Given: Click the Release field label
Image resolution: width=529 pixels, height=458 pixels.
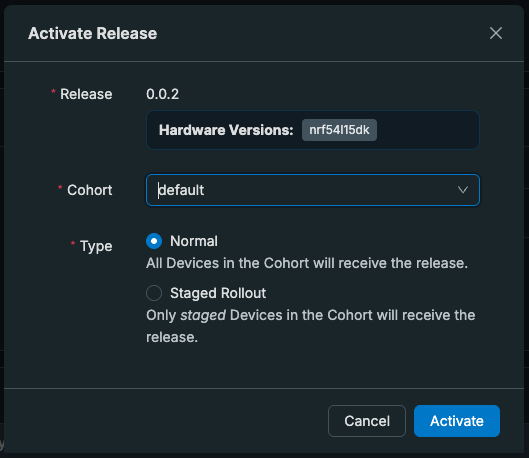Looking at the screenshot, I should [86, 94].
